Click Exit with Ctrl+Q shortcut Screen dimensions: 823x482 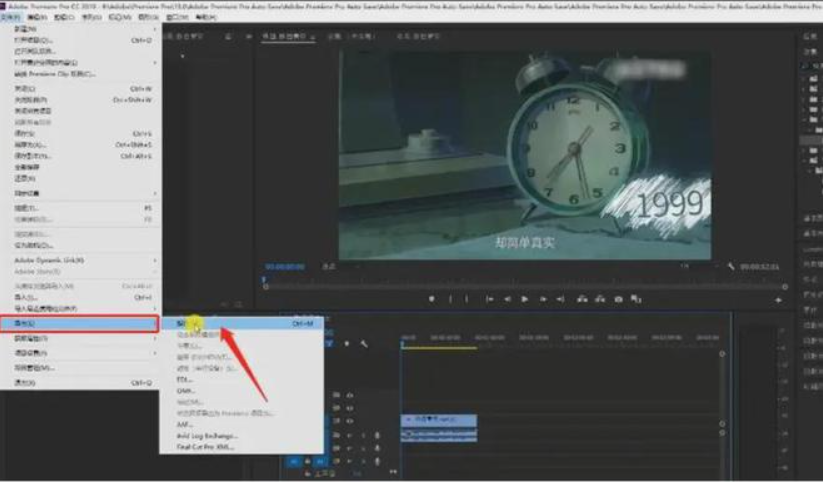tap(81, 383)
